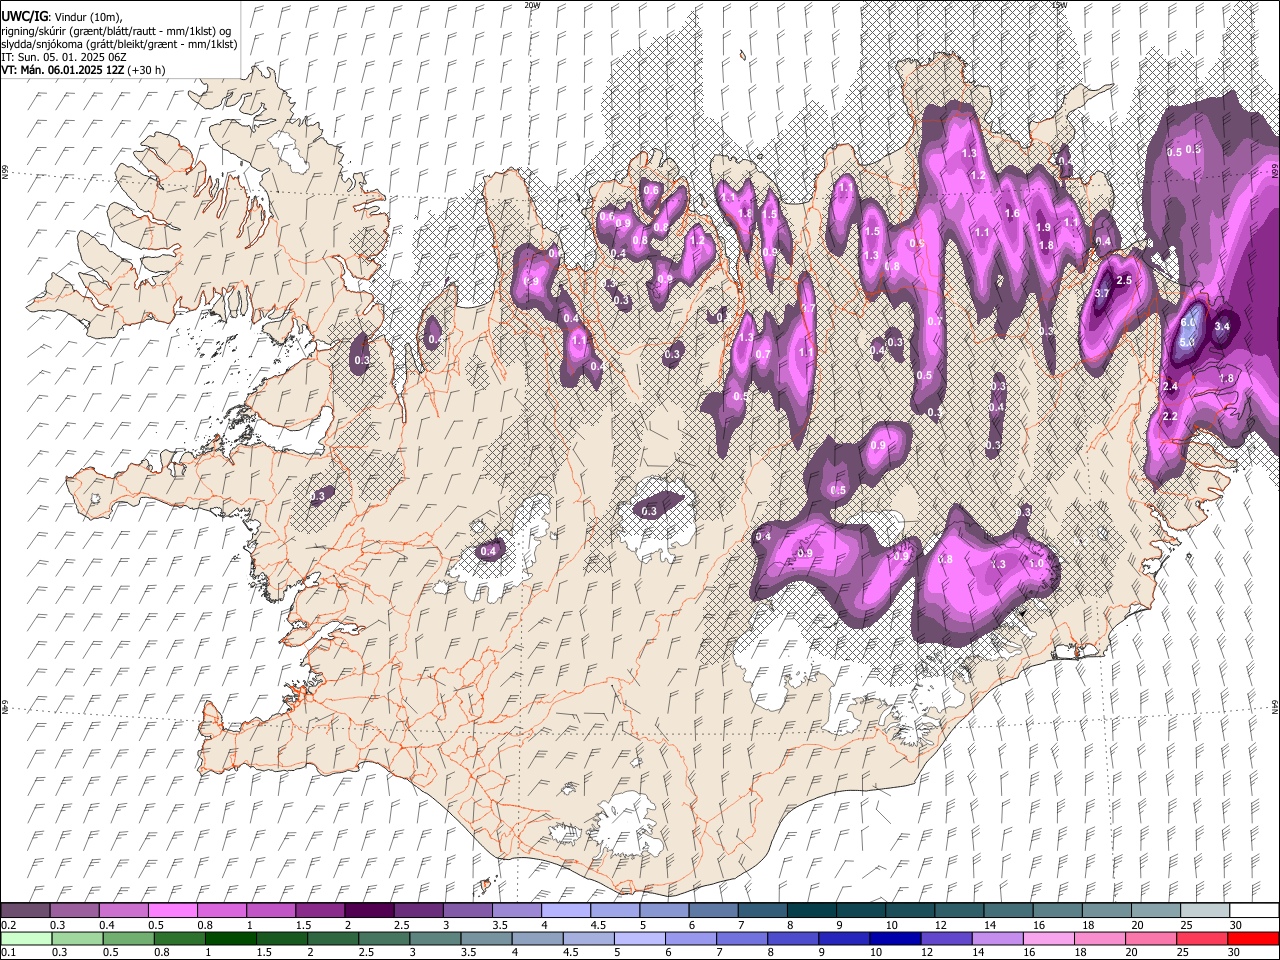Click the white swatch starting at 30 in top legend
Screen dimensions: 1280x960
click(x=1253, y=910)
